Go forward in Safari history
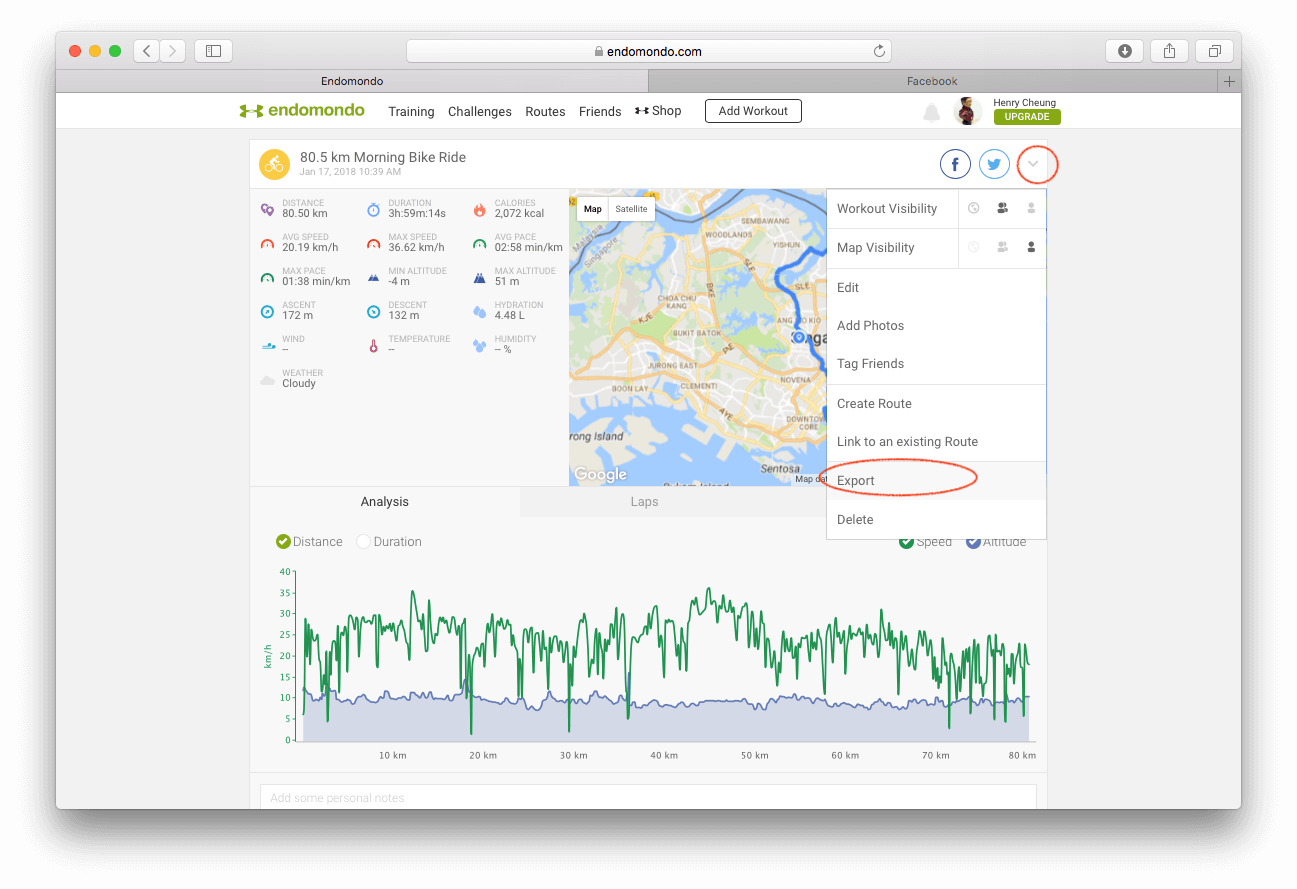 [173, 51]
